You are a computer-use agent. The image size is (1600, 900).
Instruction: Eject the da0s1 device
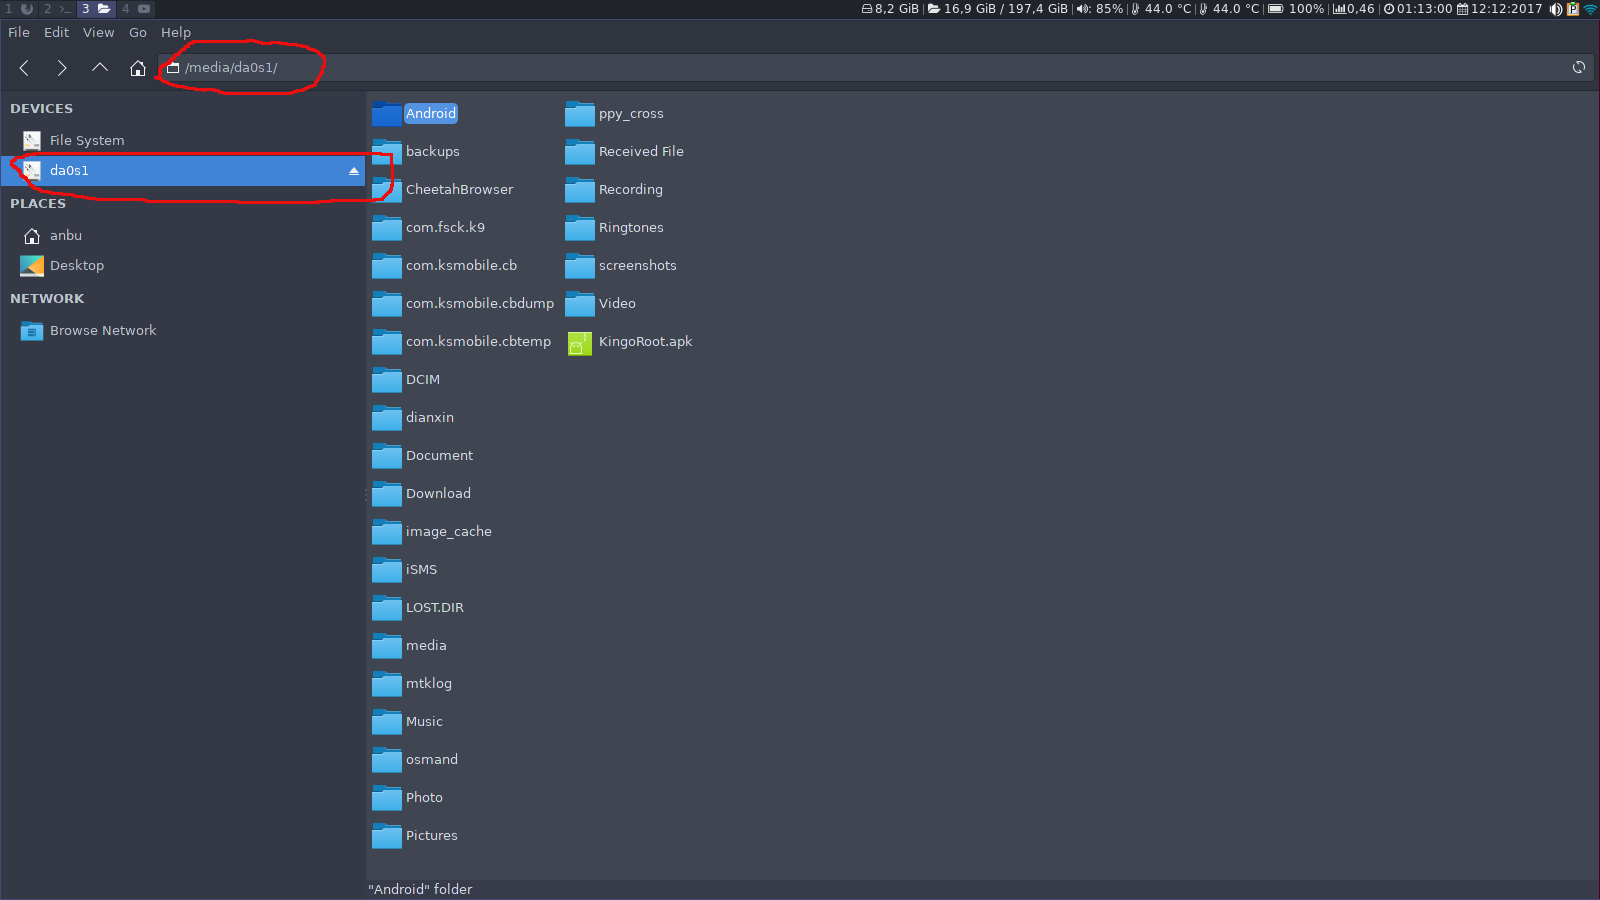(353, 171)
